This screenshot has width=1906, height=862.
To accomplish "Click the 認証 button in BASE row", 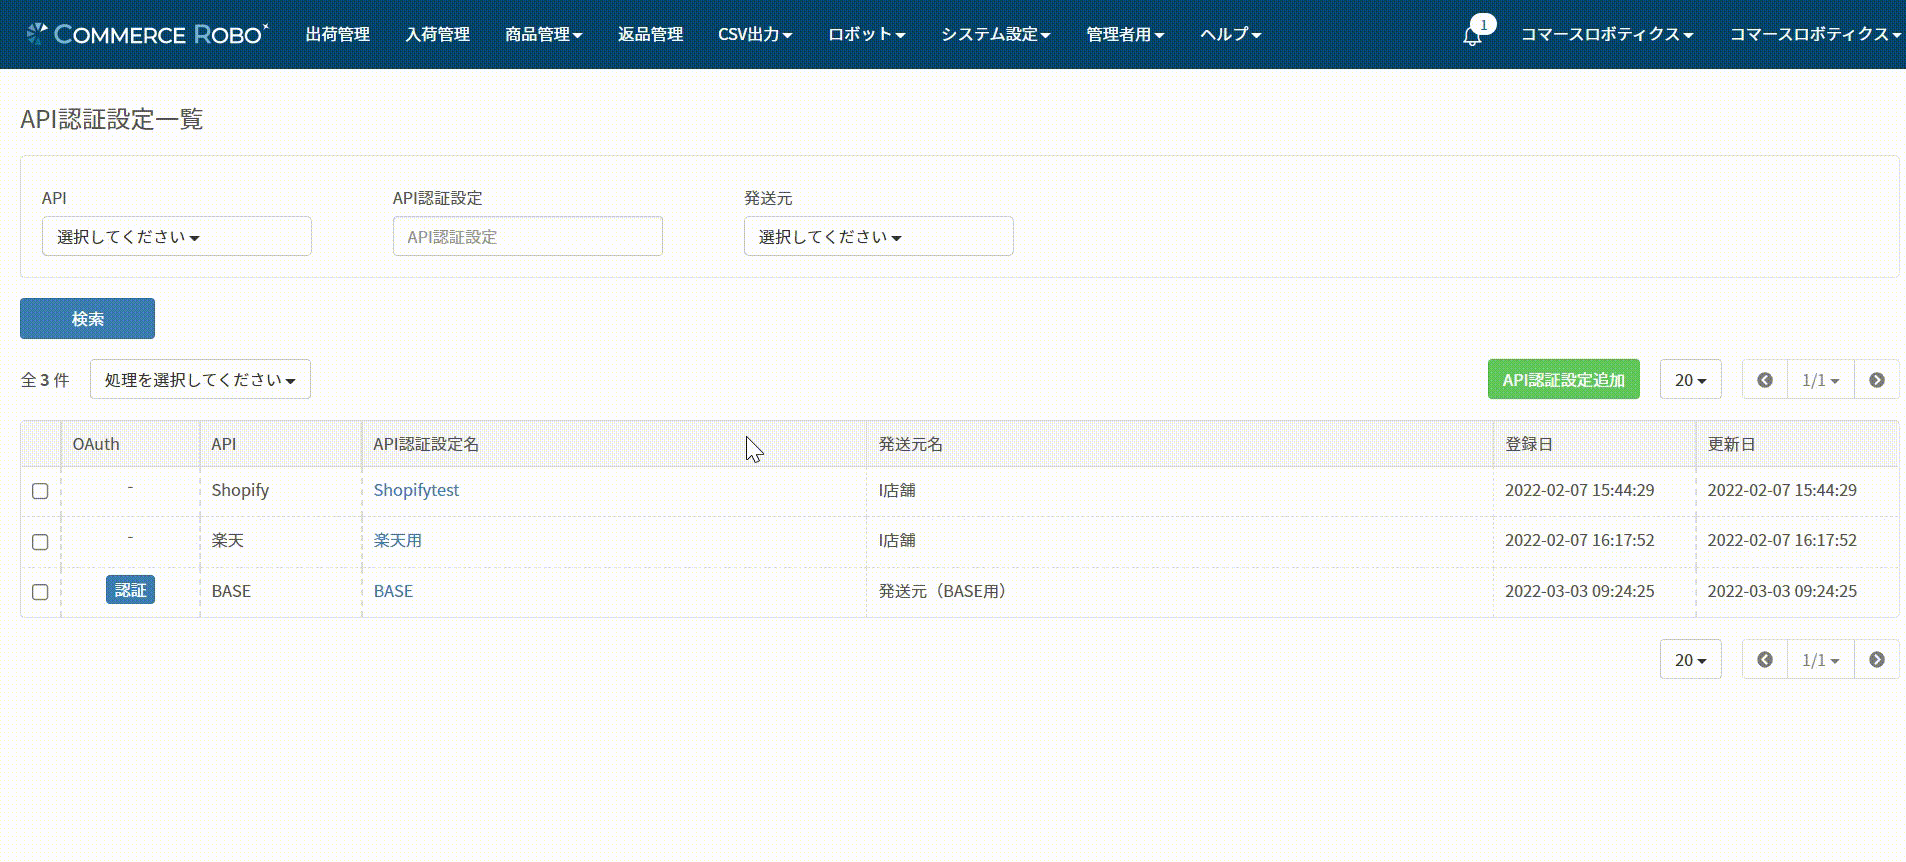I will pyautogui.click(x=130, y=591).
